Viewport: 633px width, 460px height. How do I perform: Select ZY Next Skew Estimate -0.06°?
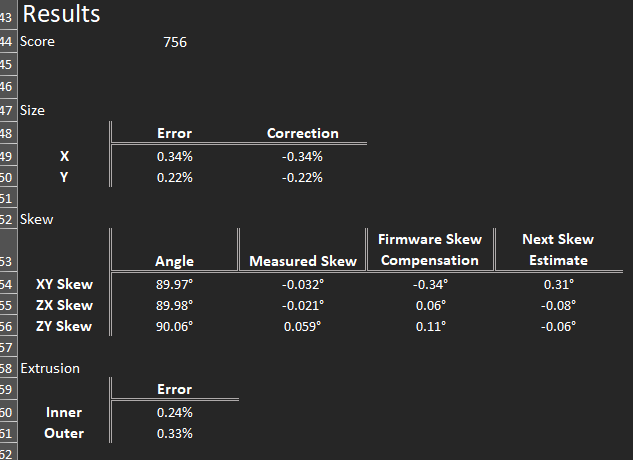coord(558,326)
